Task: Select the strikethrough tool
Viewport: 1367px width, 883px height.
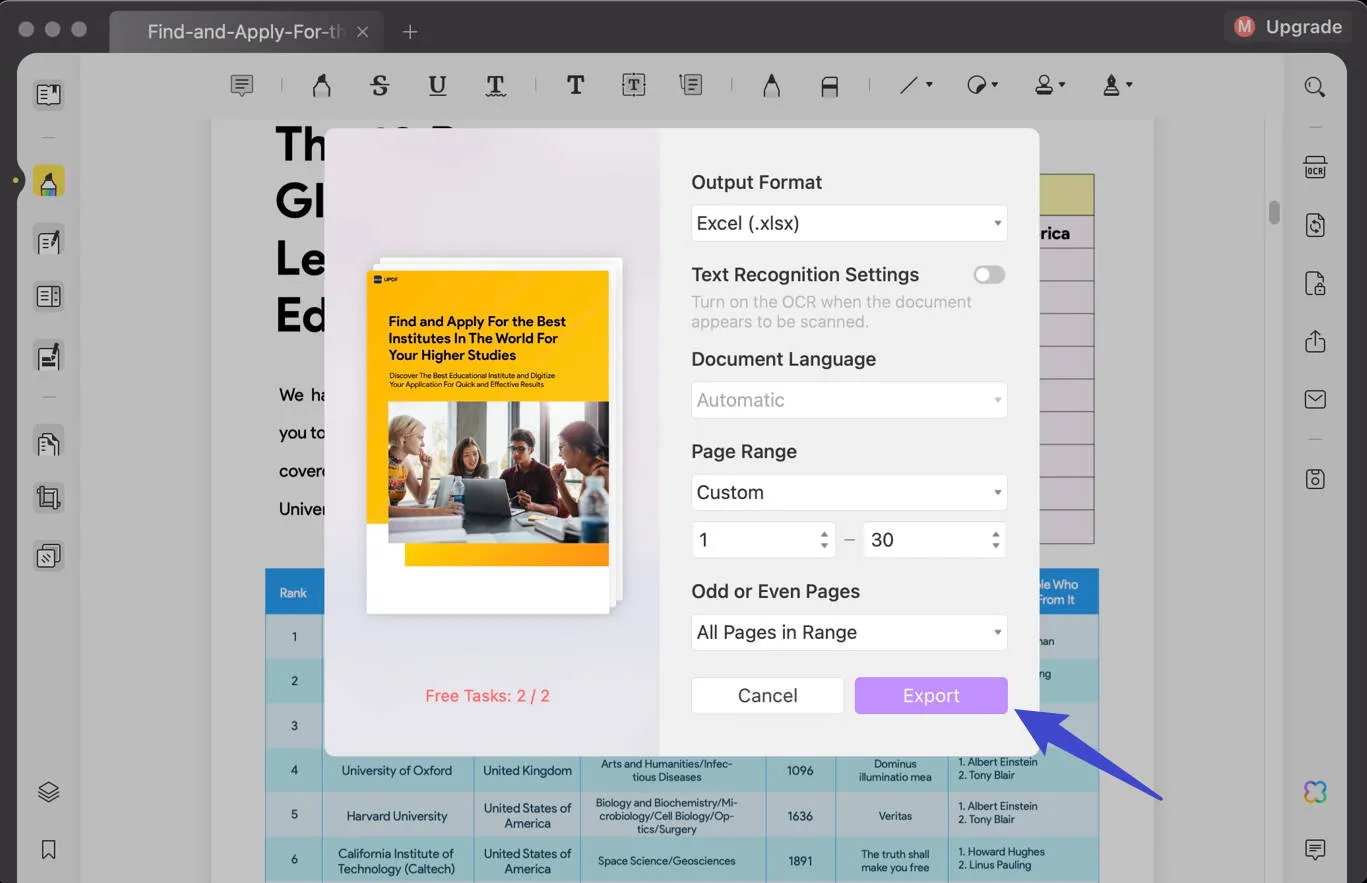Action: pyautogui.click(x=379, y=86)
